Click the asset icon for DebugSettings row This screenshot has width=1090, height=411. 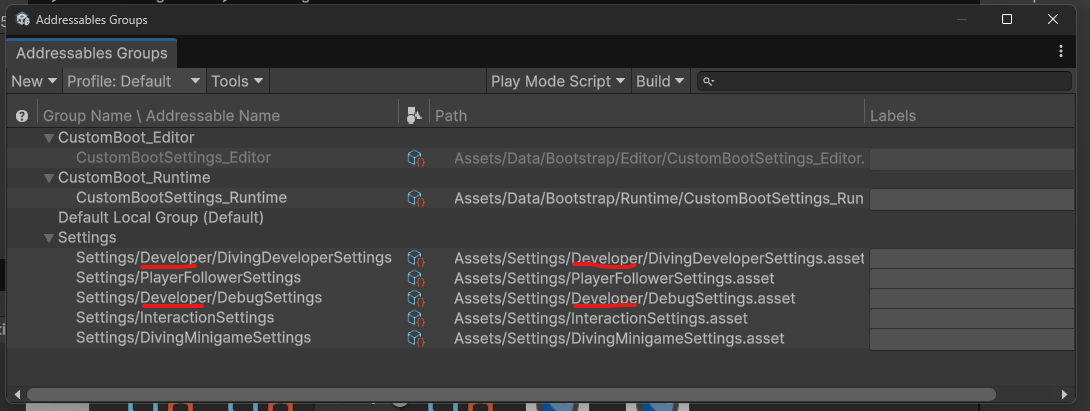[415, 298]
